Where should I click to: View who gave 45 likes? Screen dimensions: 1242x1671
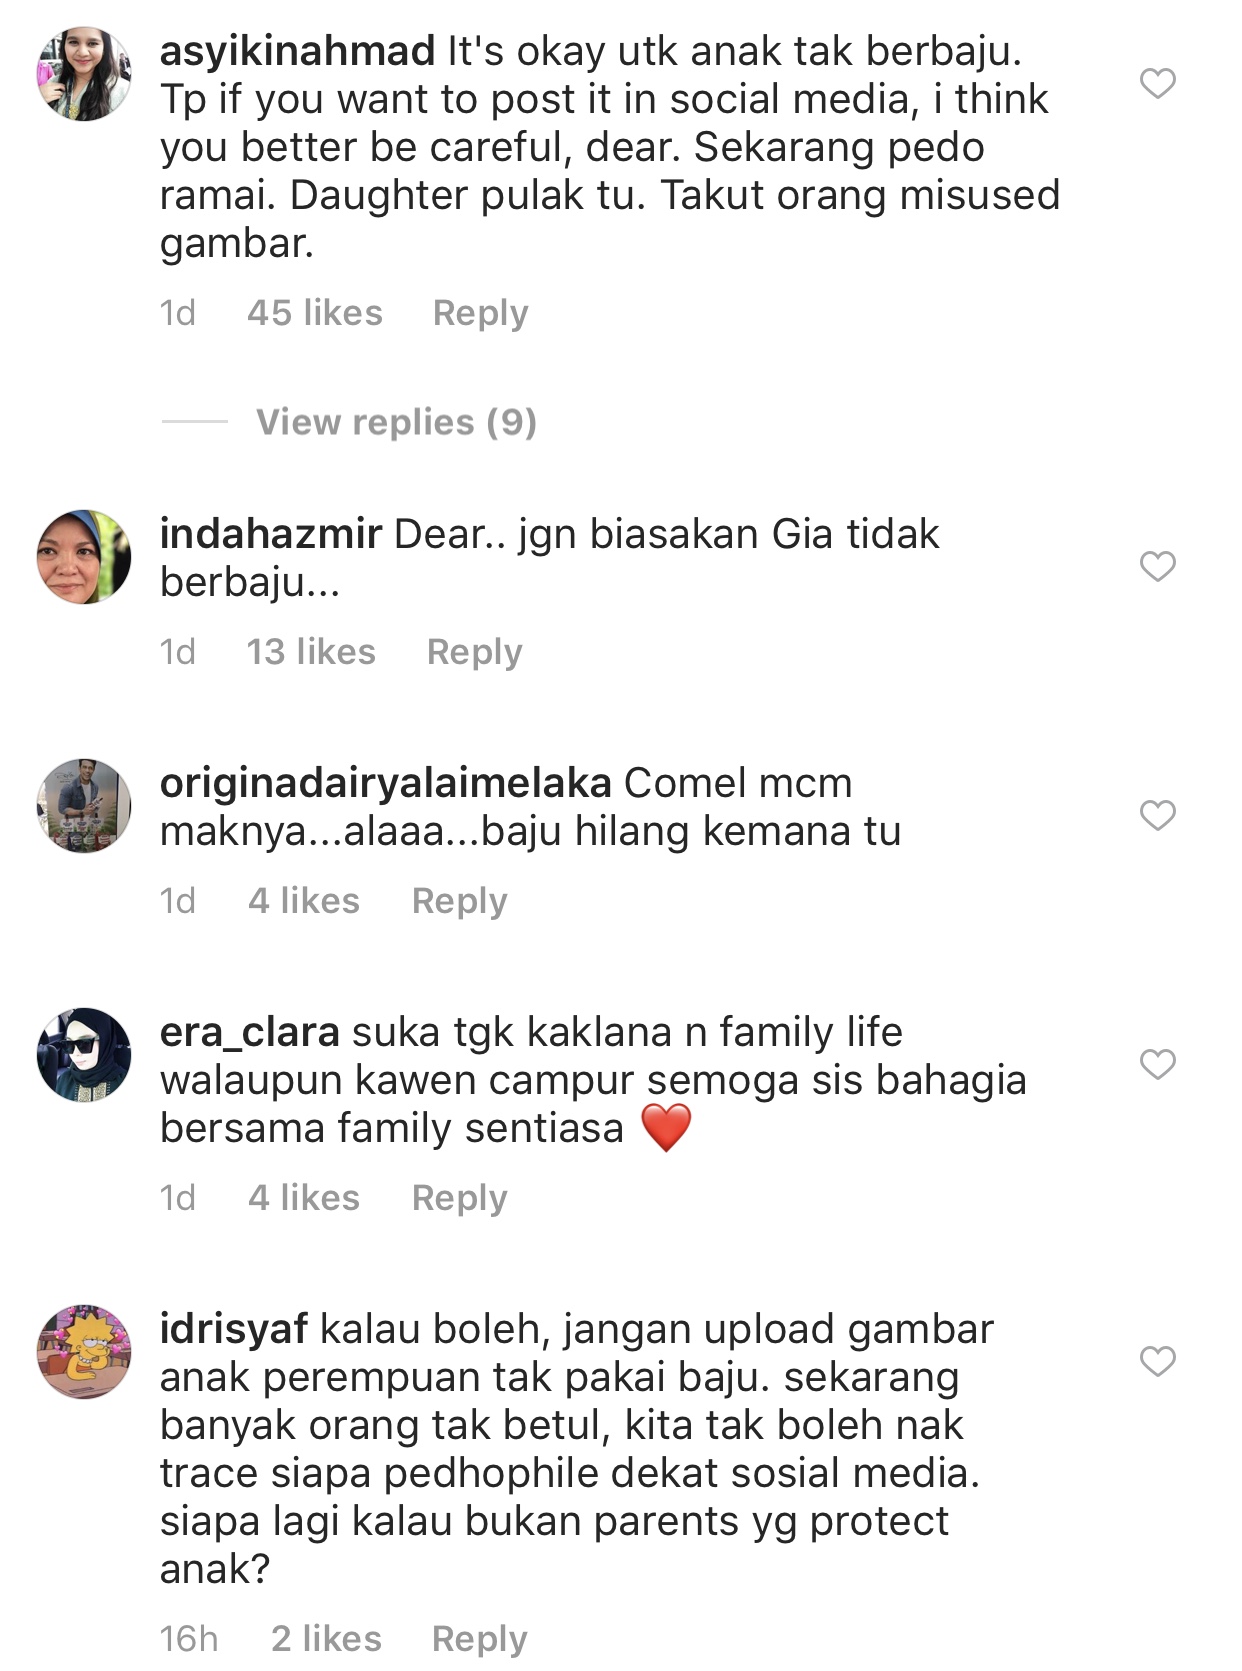tap(315, 313)
